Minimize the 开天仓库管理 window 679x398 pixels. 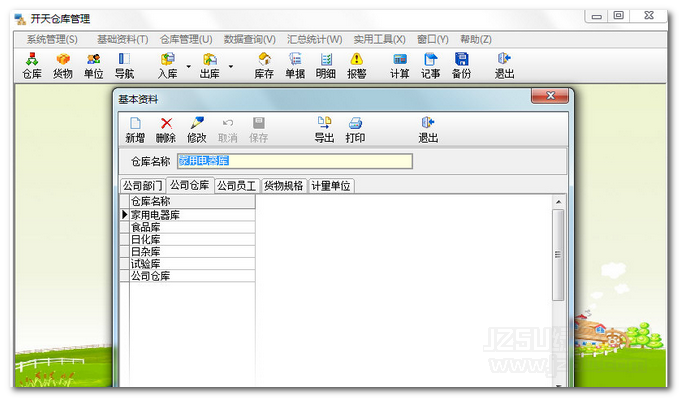click(x=597, y=16)
